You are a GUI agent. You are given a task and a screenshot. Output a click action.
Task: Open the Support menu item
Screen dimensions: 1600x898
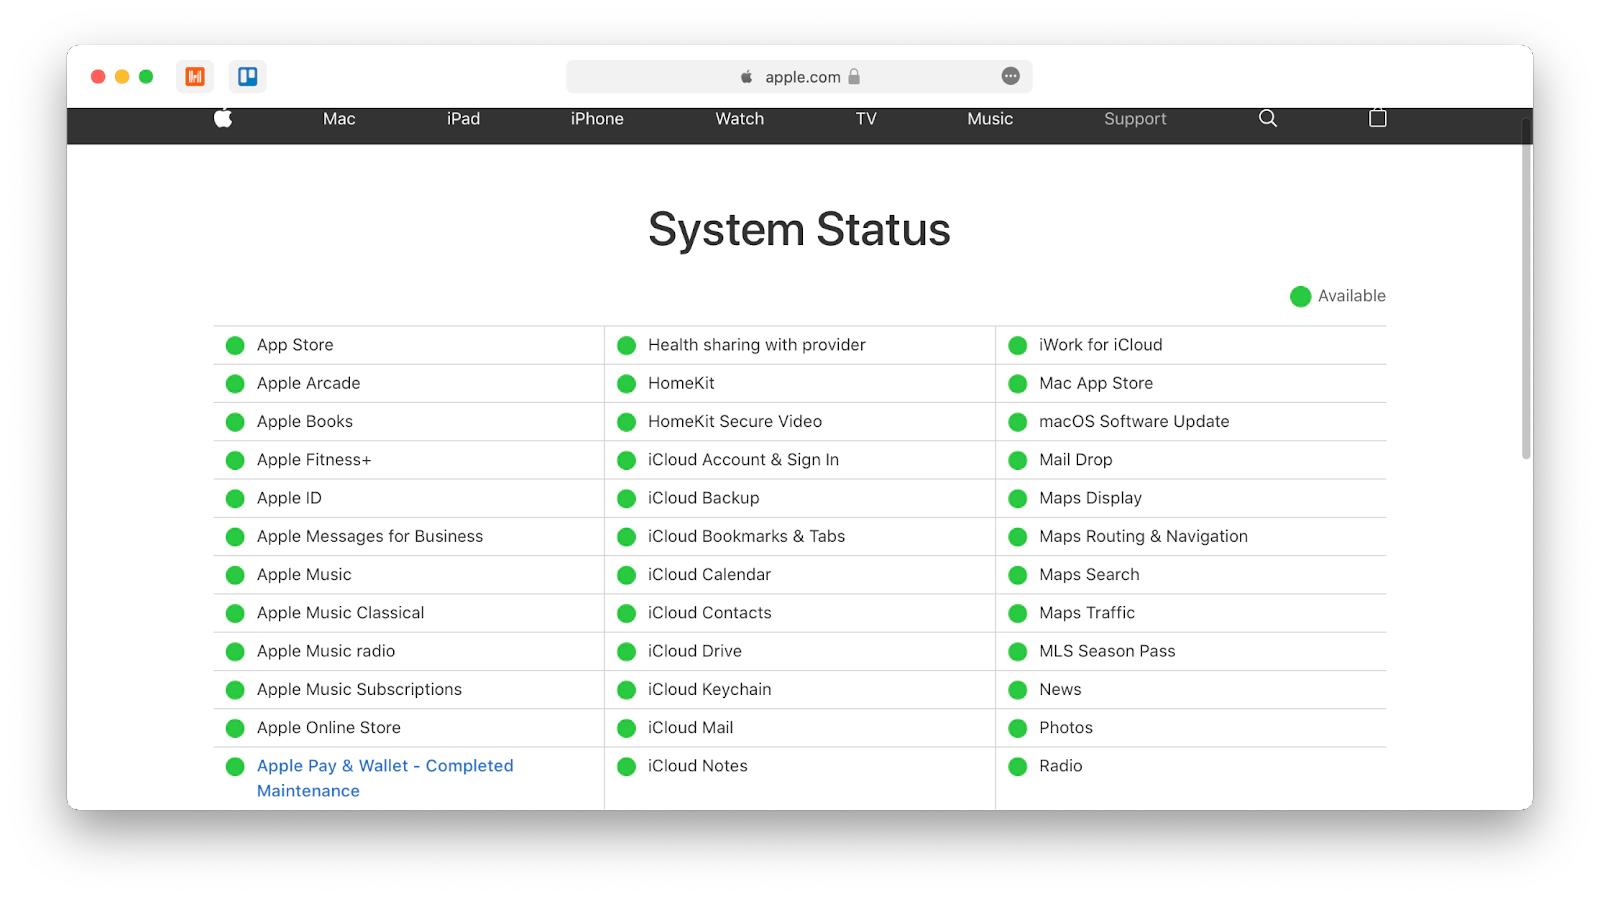(x=1135, y=118)
